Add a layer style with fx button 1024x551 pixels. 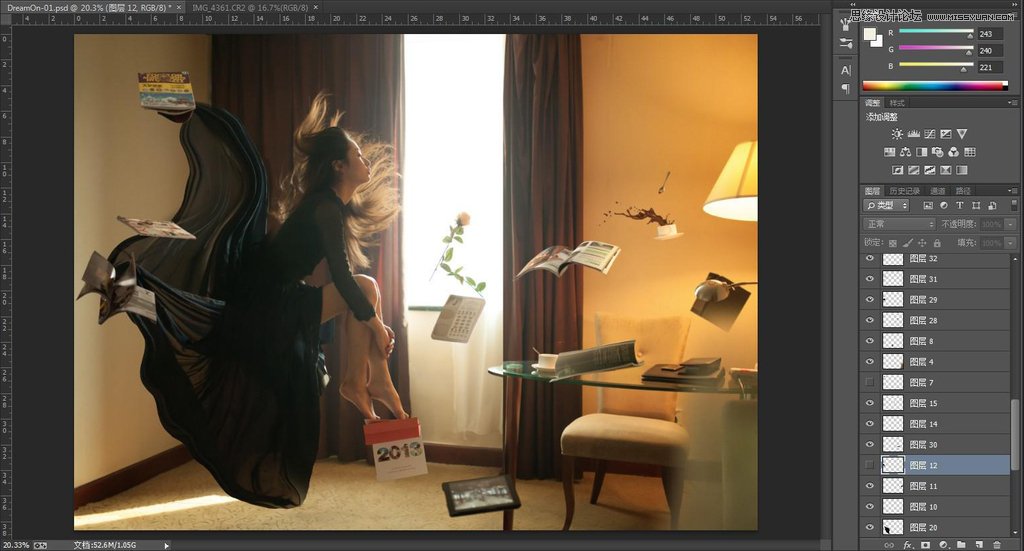pos(907,545)
